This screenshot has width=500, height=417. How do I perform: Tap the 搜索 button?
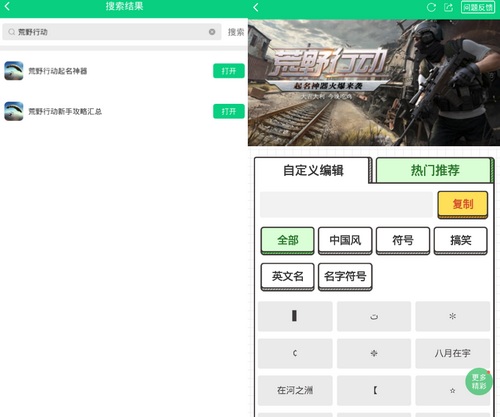pyautogui.click(x=236, y=32)
